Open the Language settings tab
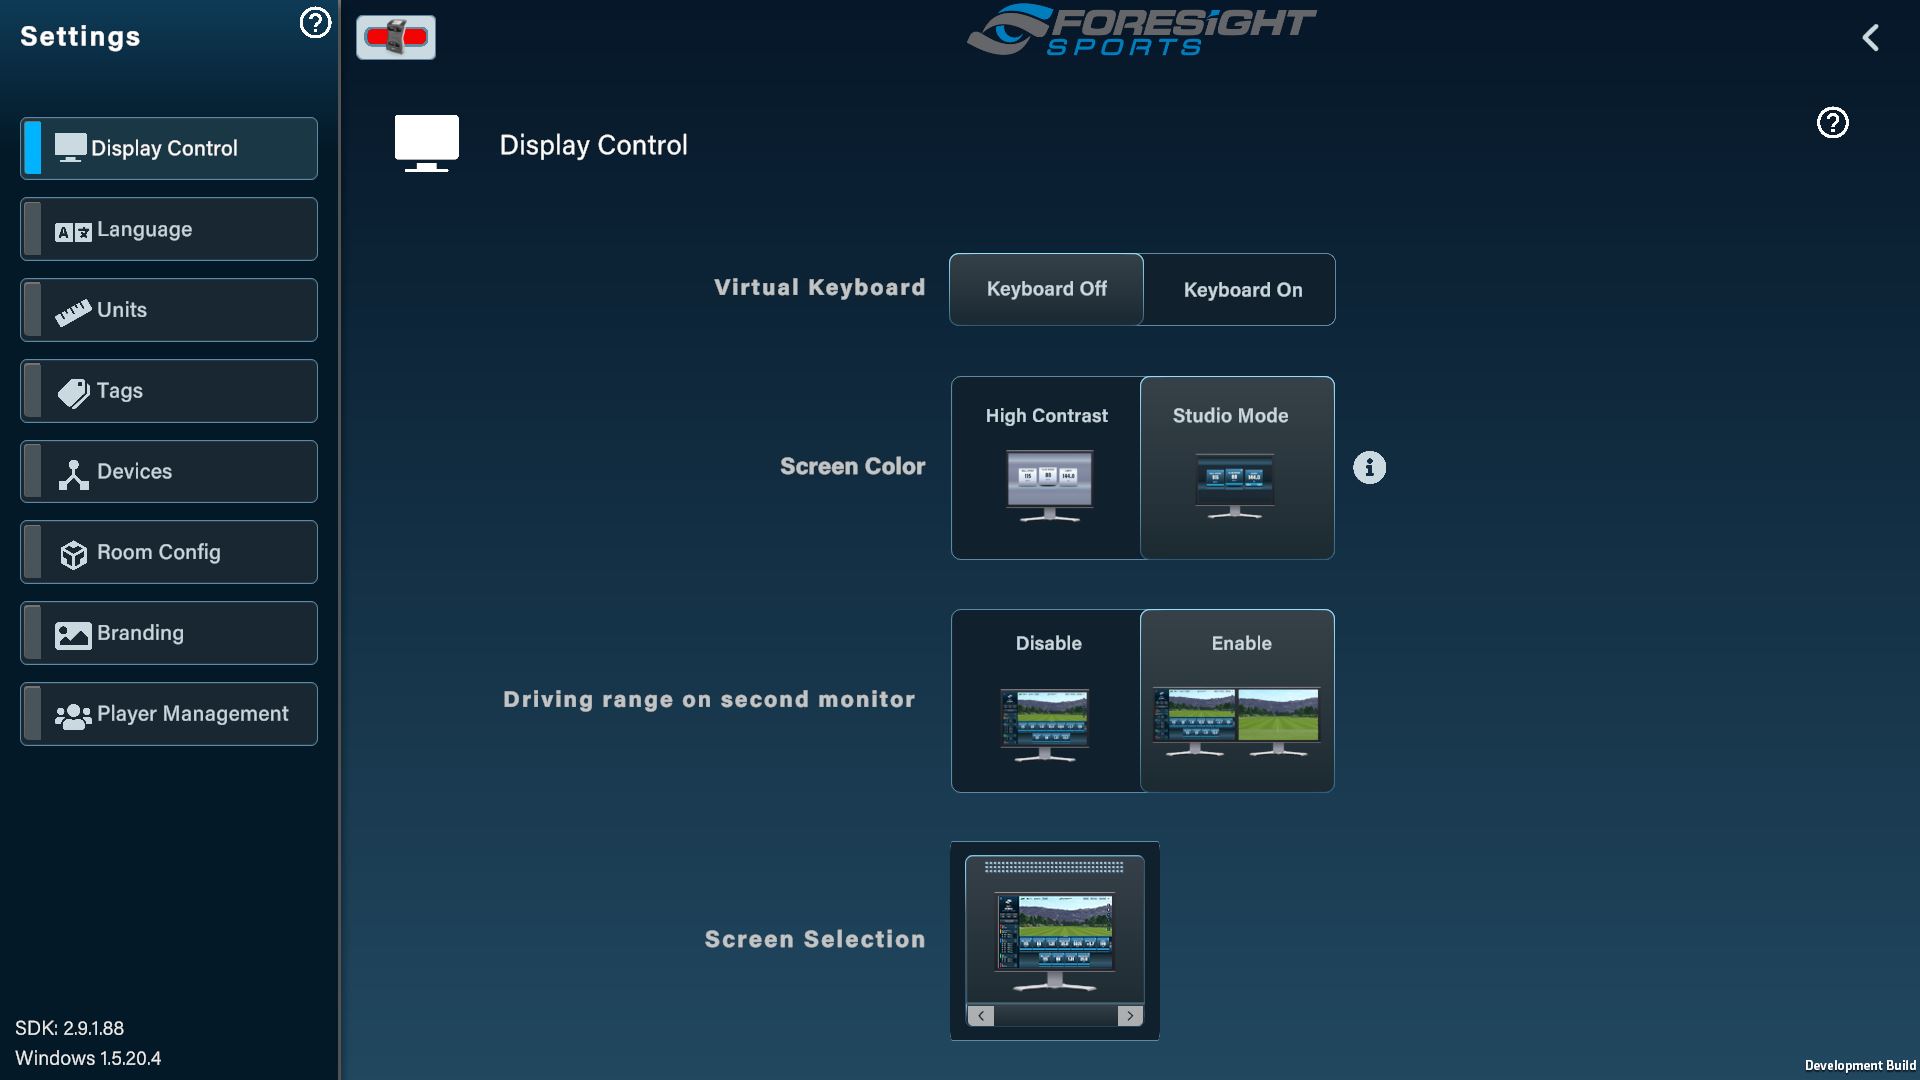This screenshot has width=1920, height=1080. click(169, 229)
